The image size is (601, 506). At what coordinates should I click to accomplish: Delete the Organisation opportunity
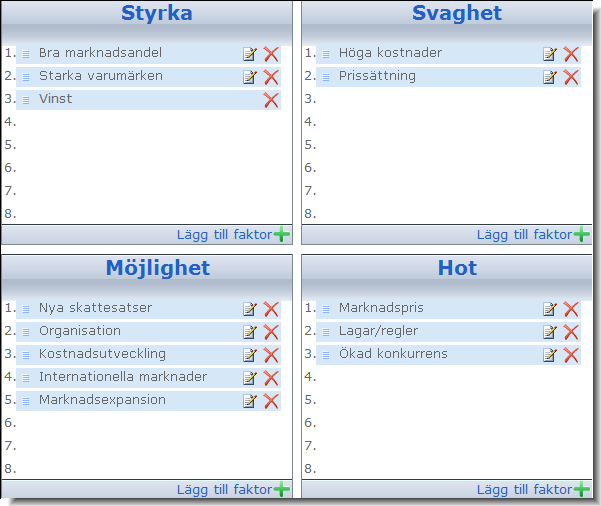point(271,332)
